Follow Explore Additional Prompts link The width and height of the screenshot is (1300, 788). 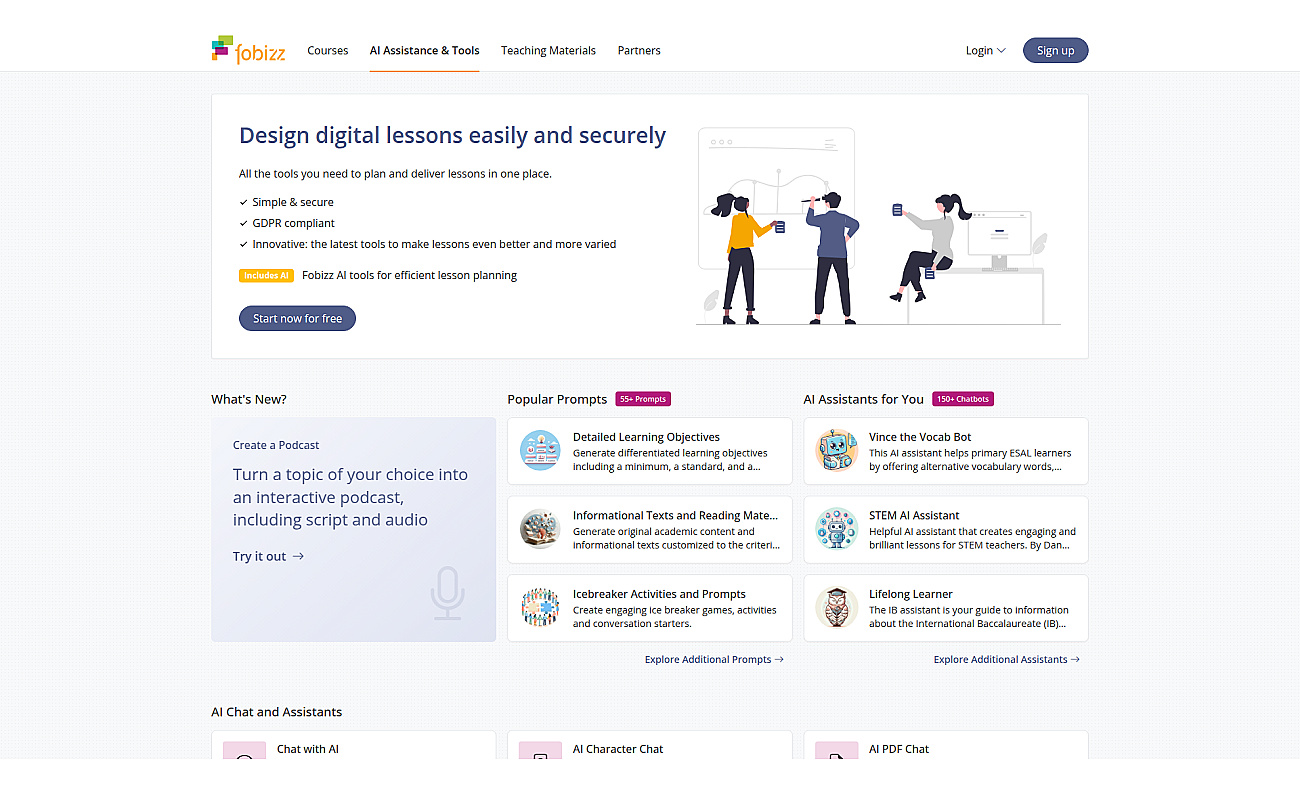[714, 659]
